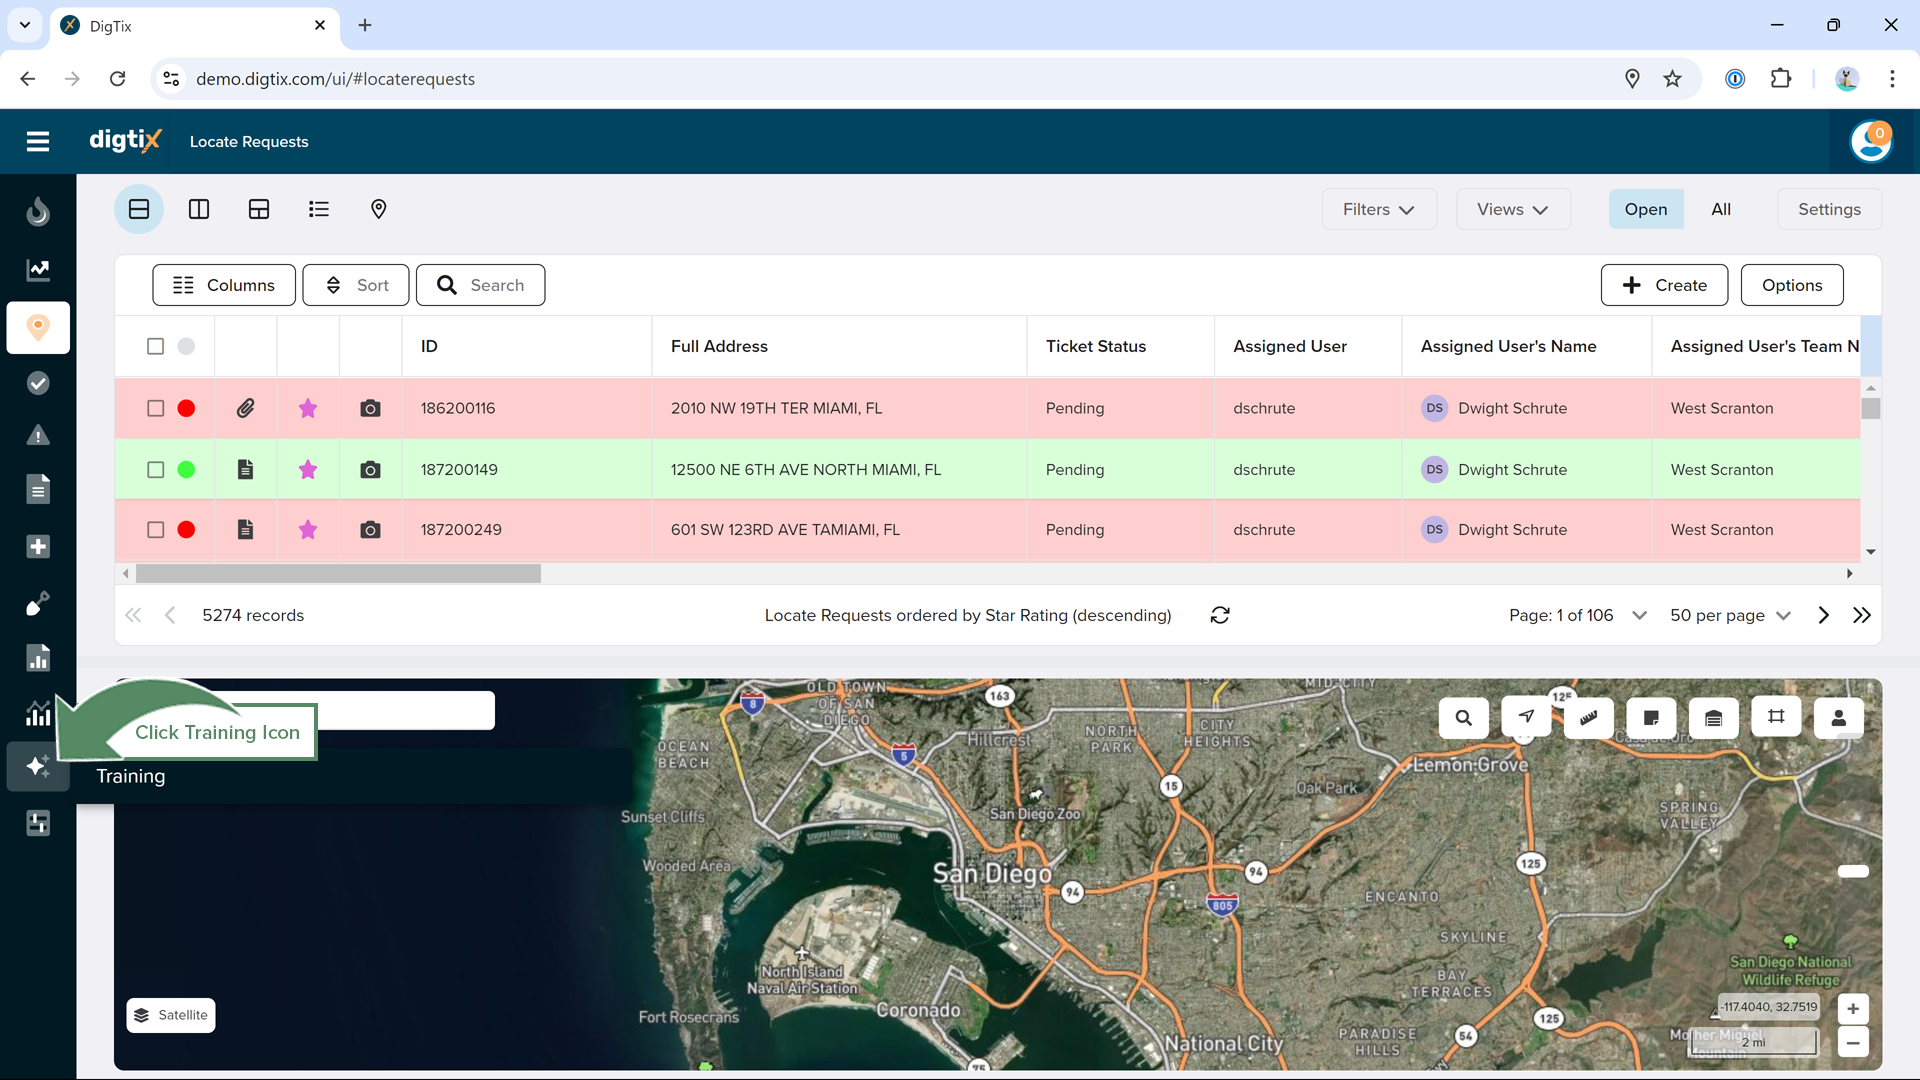Select the Open tab

point(1645,209)
